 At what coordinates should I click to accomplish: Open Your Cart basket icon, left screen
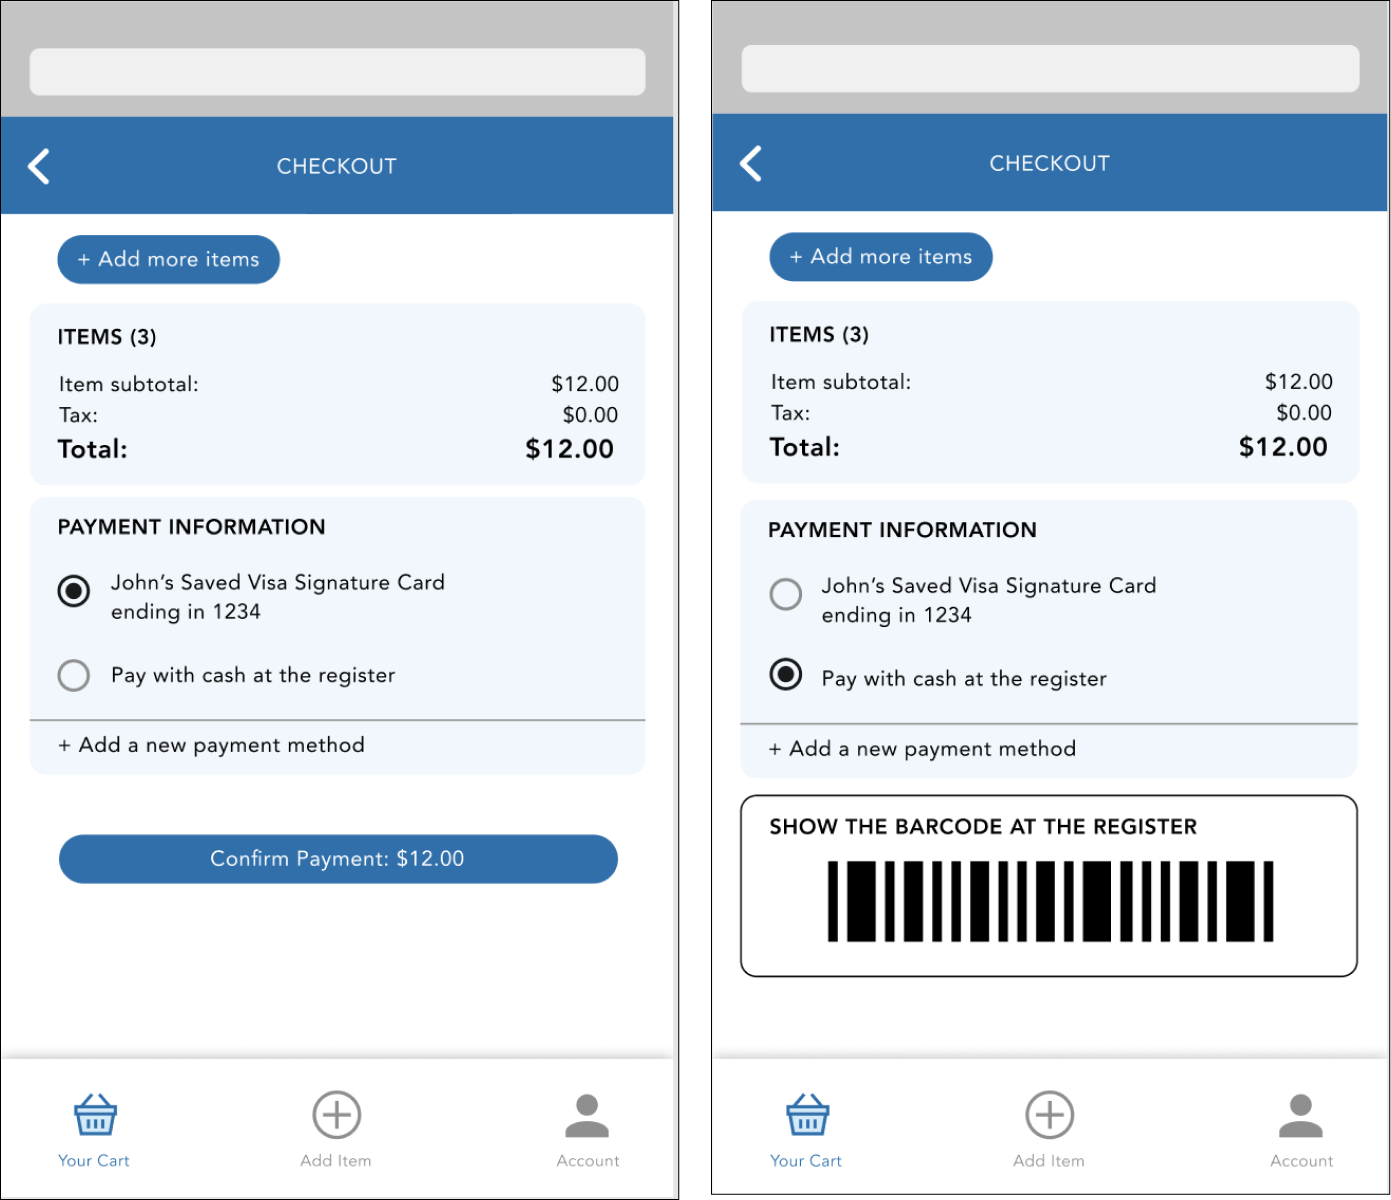(95, 1115)
